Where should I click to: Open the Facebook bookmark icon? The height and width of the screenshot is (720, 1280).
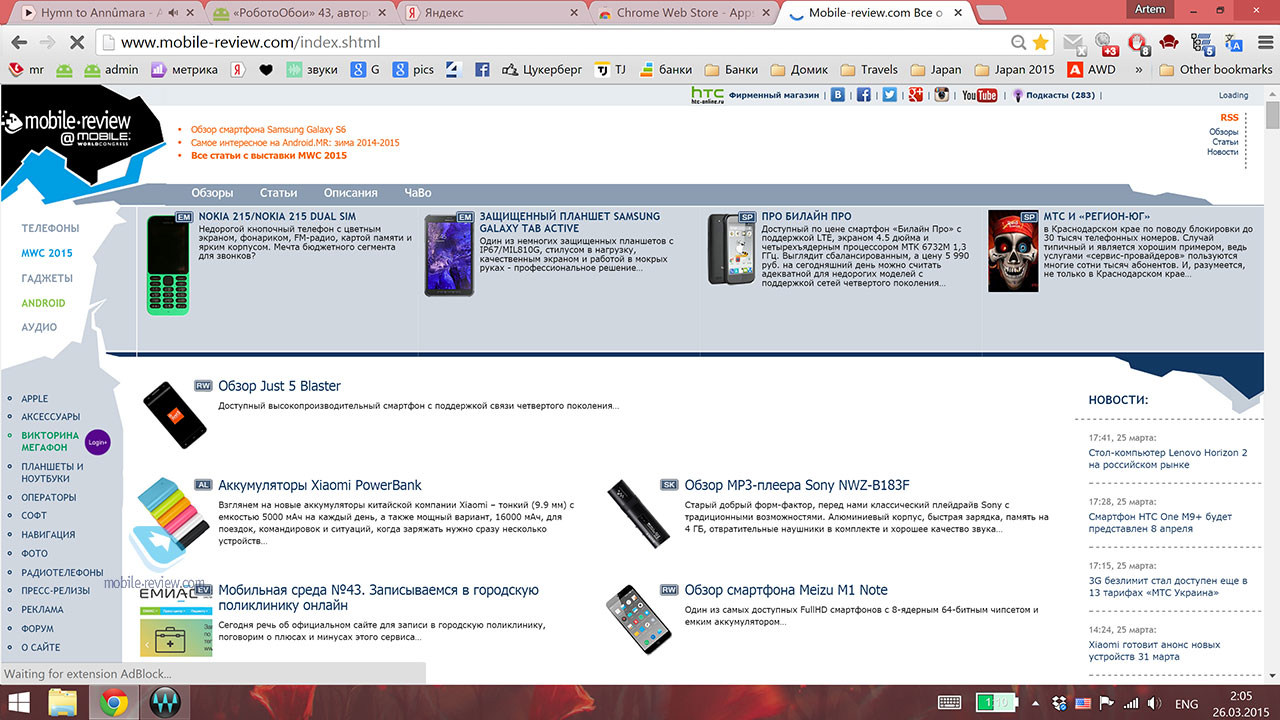coord(482,70)
